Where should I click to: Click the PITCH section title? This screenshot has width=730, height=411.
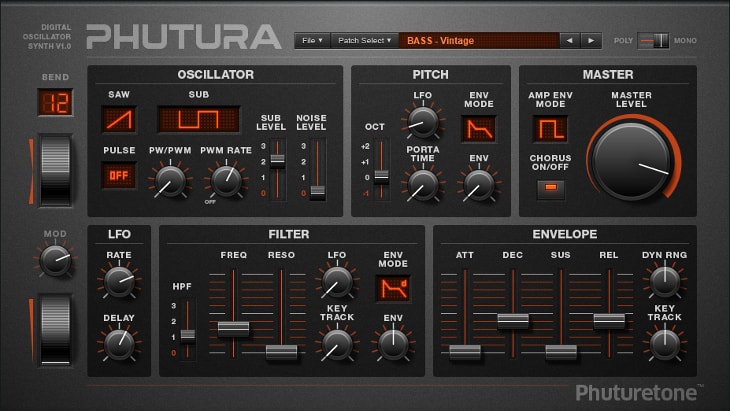pyautogui.click(x=430, y=74)
